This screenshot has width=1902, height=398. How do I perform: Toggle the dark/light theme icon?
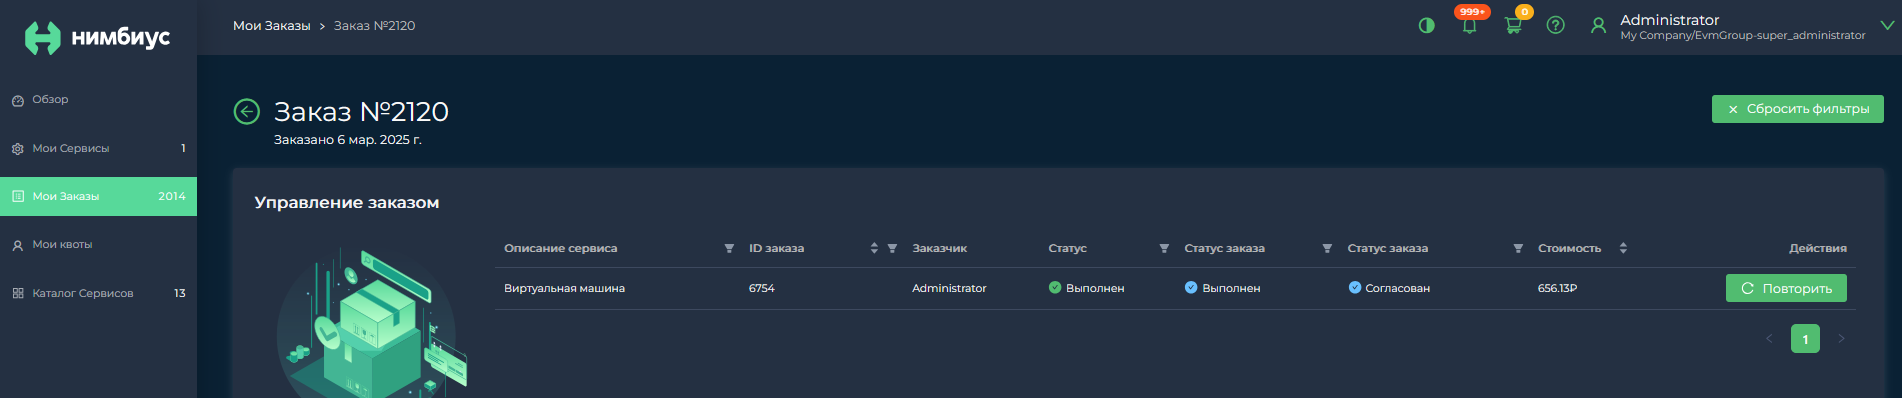pyautogui.click(x=1426, y=25)
